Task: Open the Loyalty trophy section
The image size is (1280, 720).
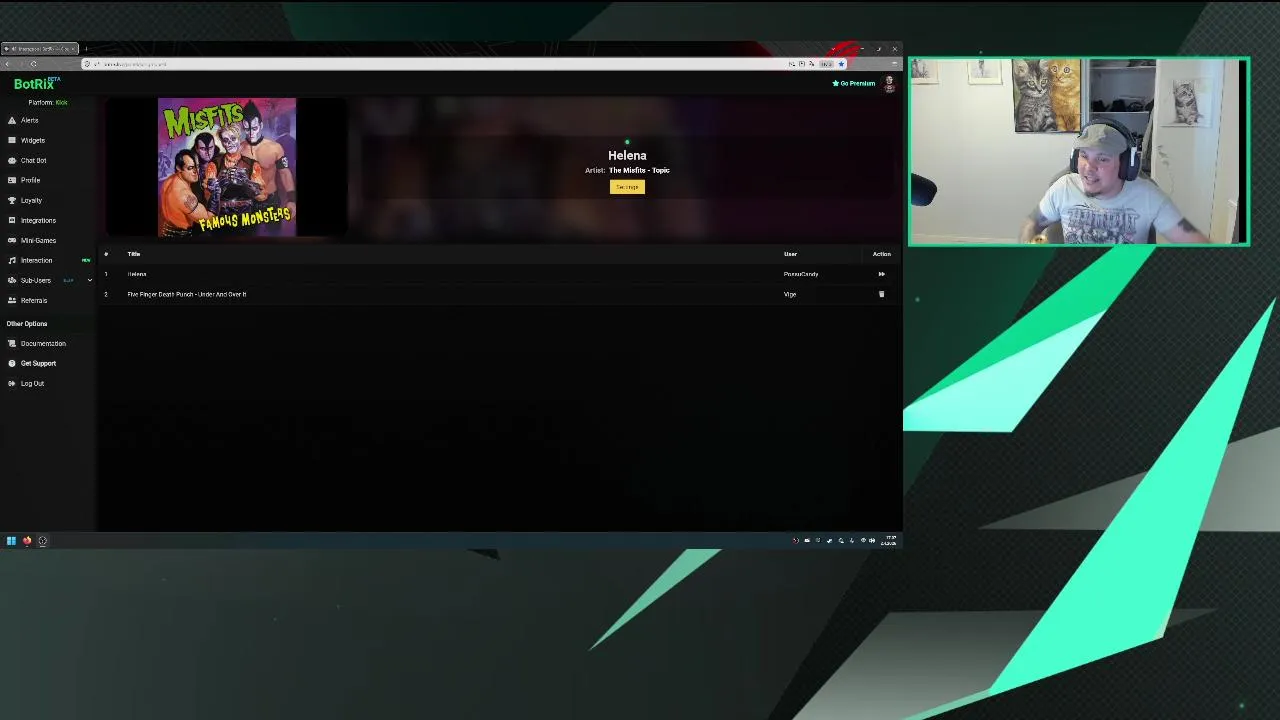Action: [31, 200]
